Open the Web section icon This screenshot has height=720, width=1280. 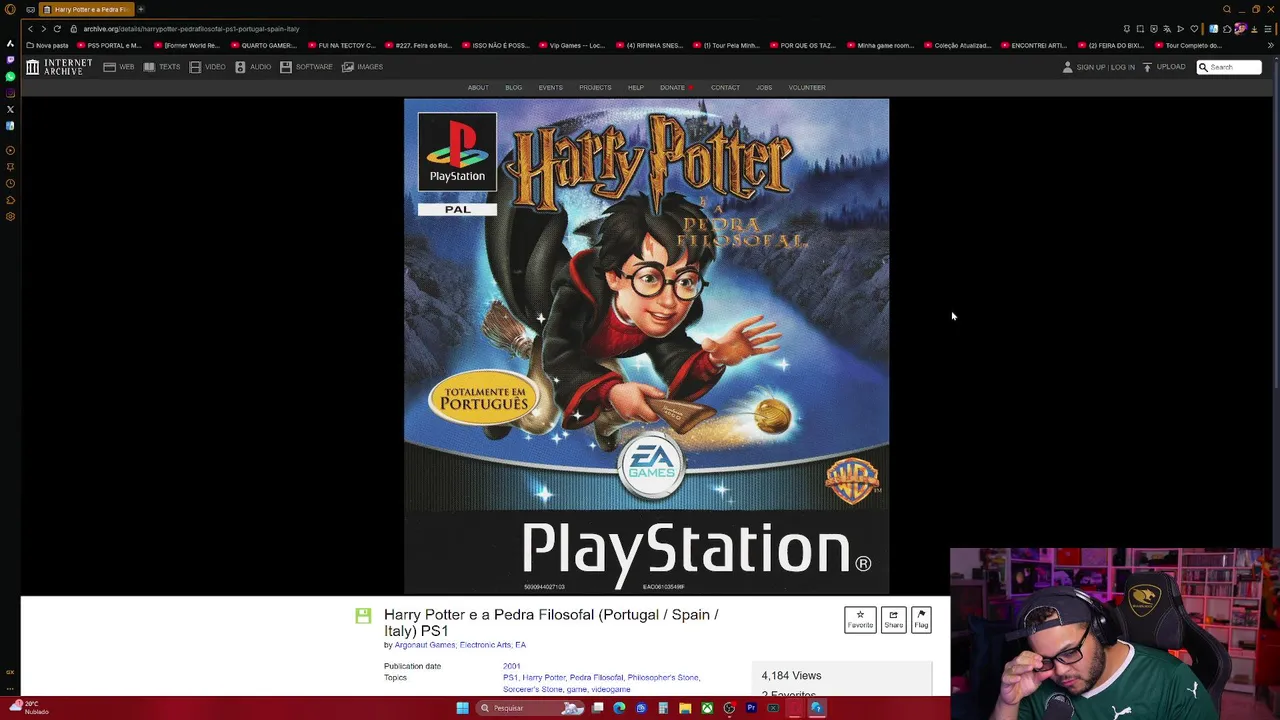[x=110, y=67]
